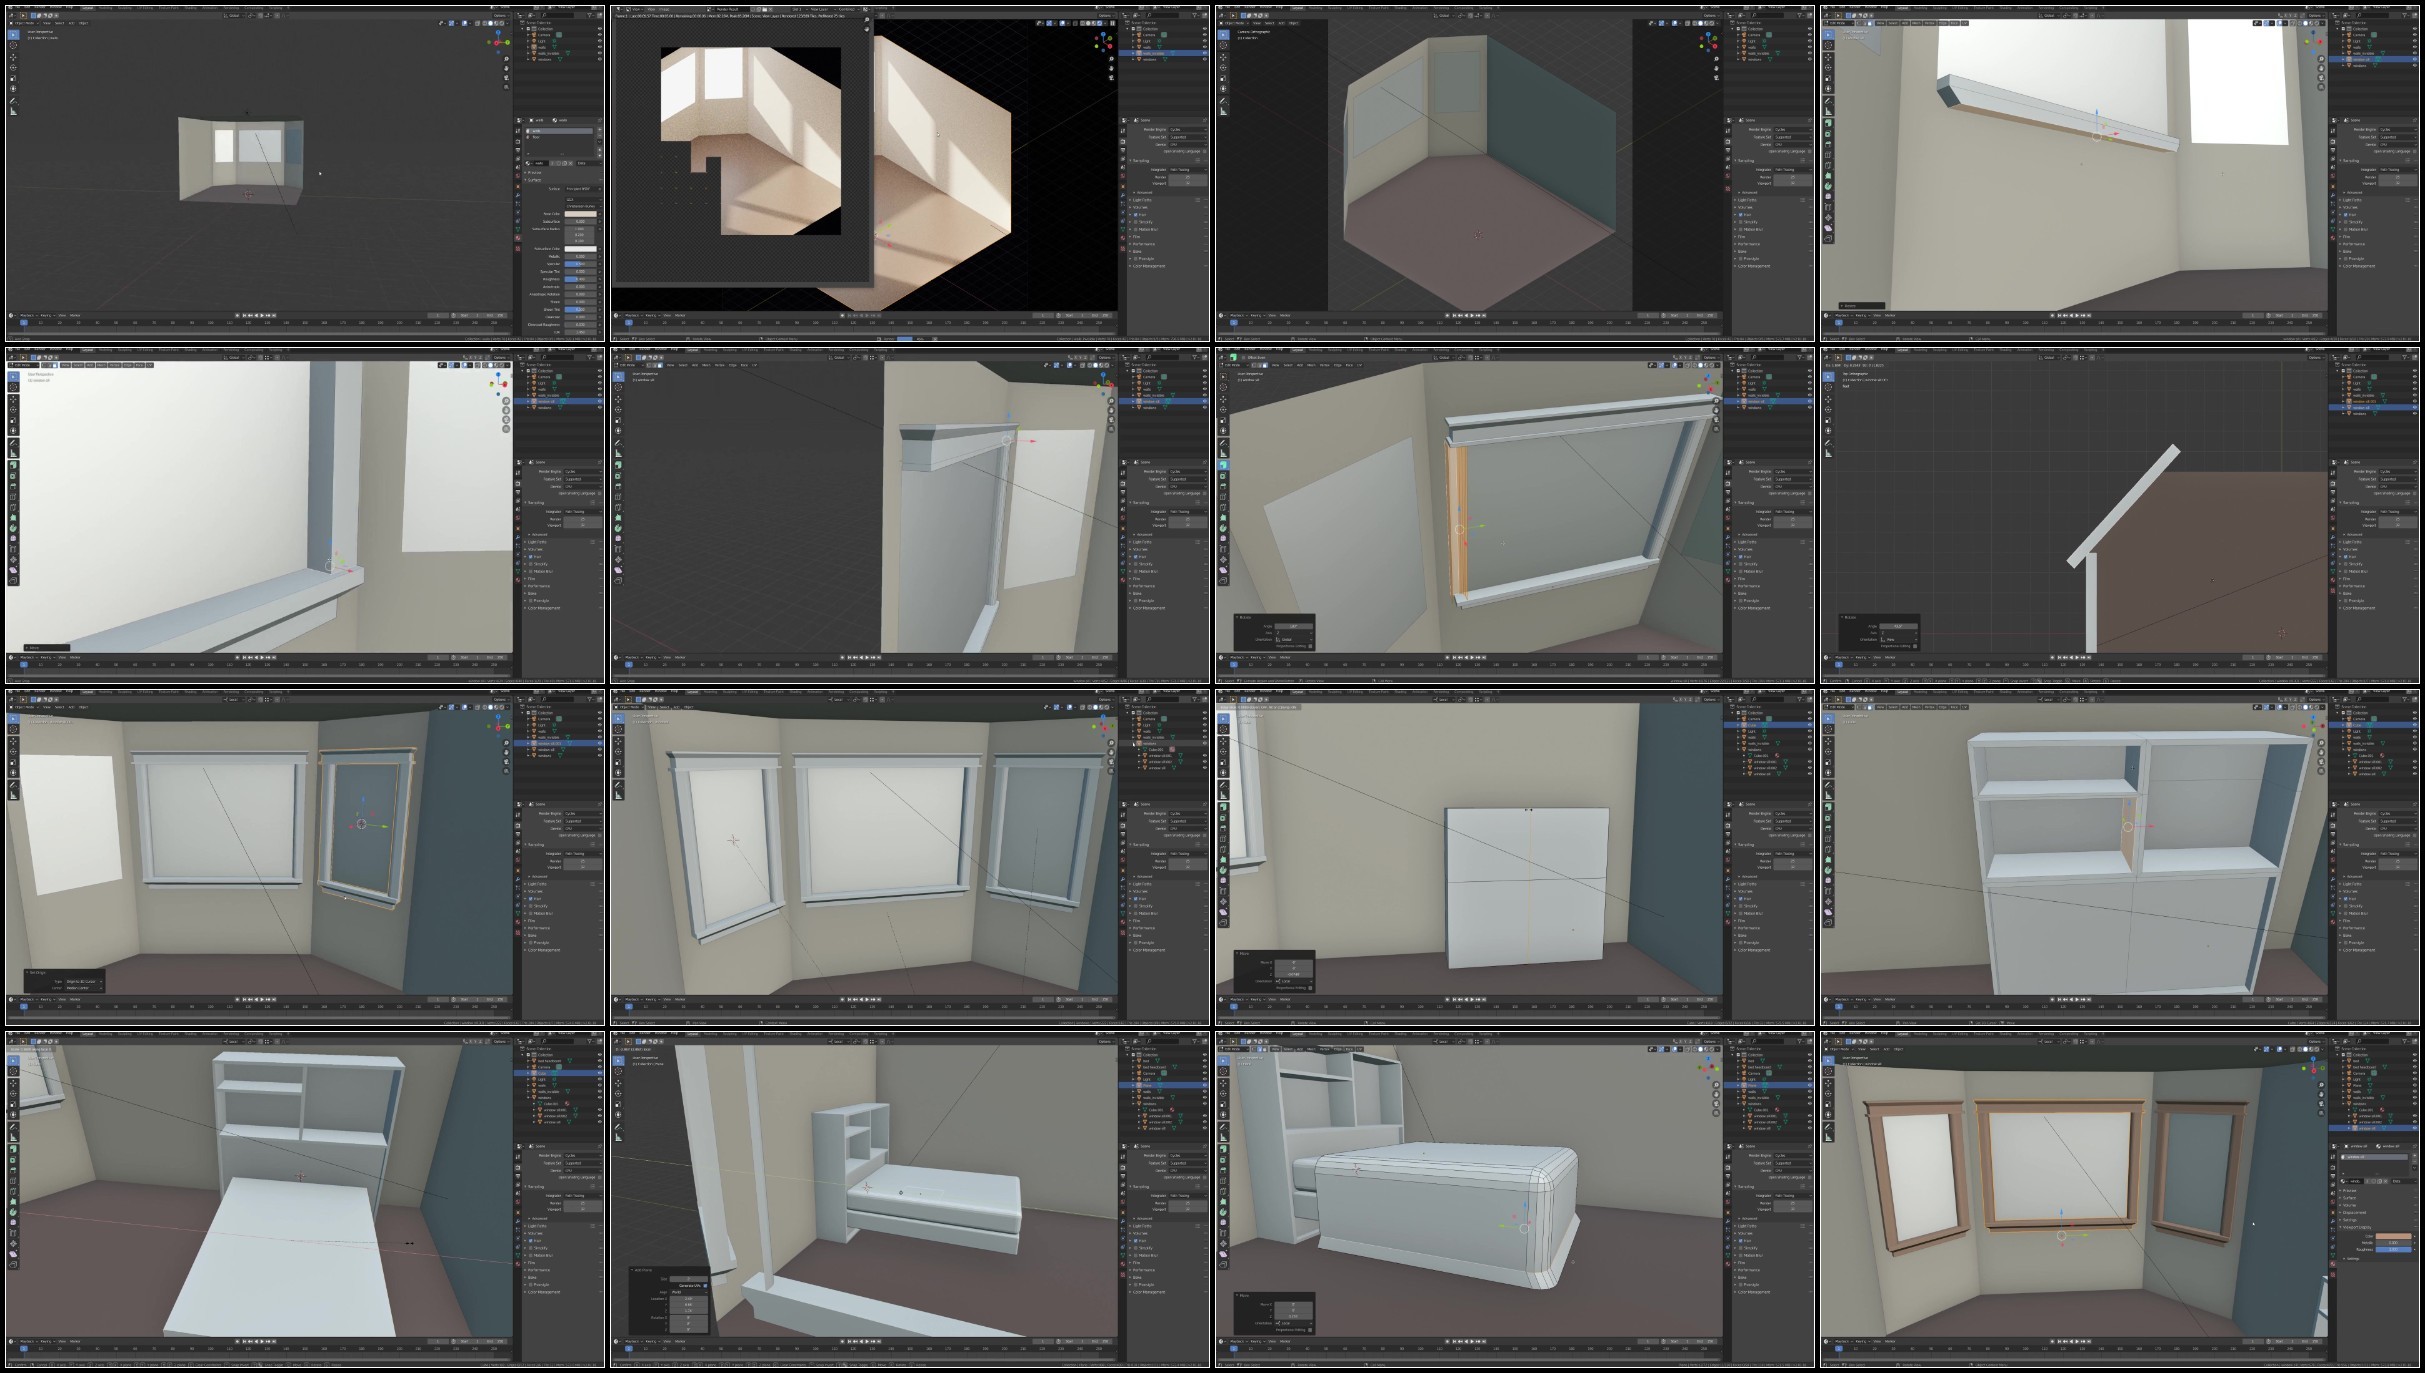Viewport: 2425px width, 1373px height.
Task: Select Loop Cut tool in orange-edge window frame
Action: 1224,496
